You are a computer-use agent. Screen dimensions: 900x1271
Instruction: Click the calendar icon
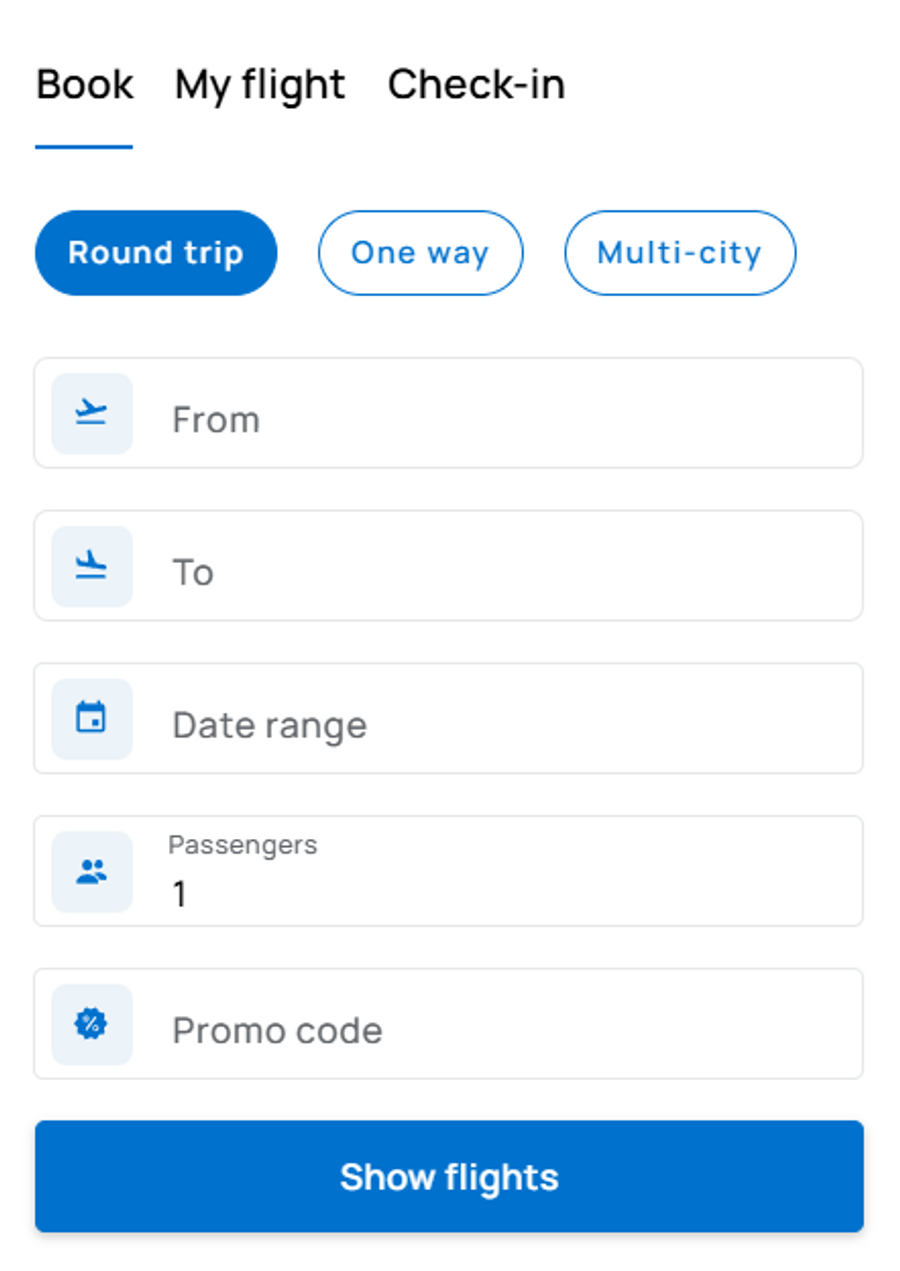(91, 718)
